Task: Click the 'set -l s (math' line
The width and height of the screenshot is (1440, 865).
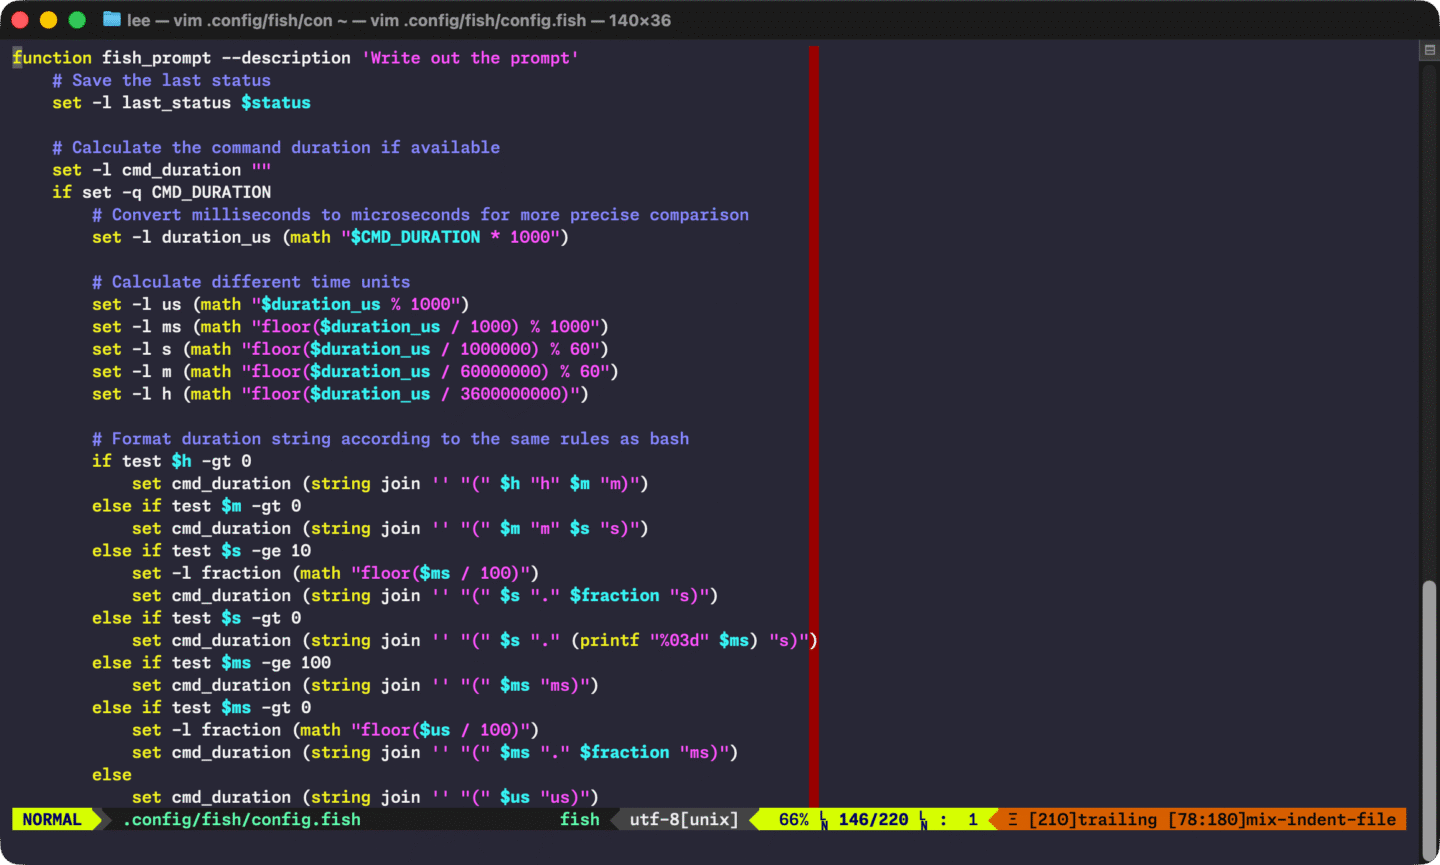Action: click(350, 349)
